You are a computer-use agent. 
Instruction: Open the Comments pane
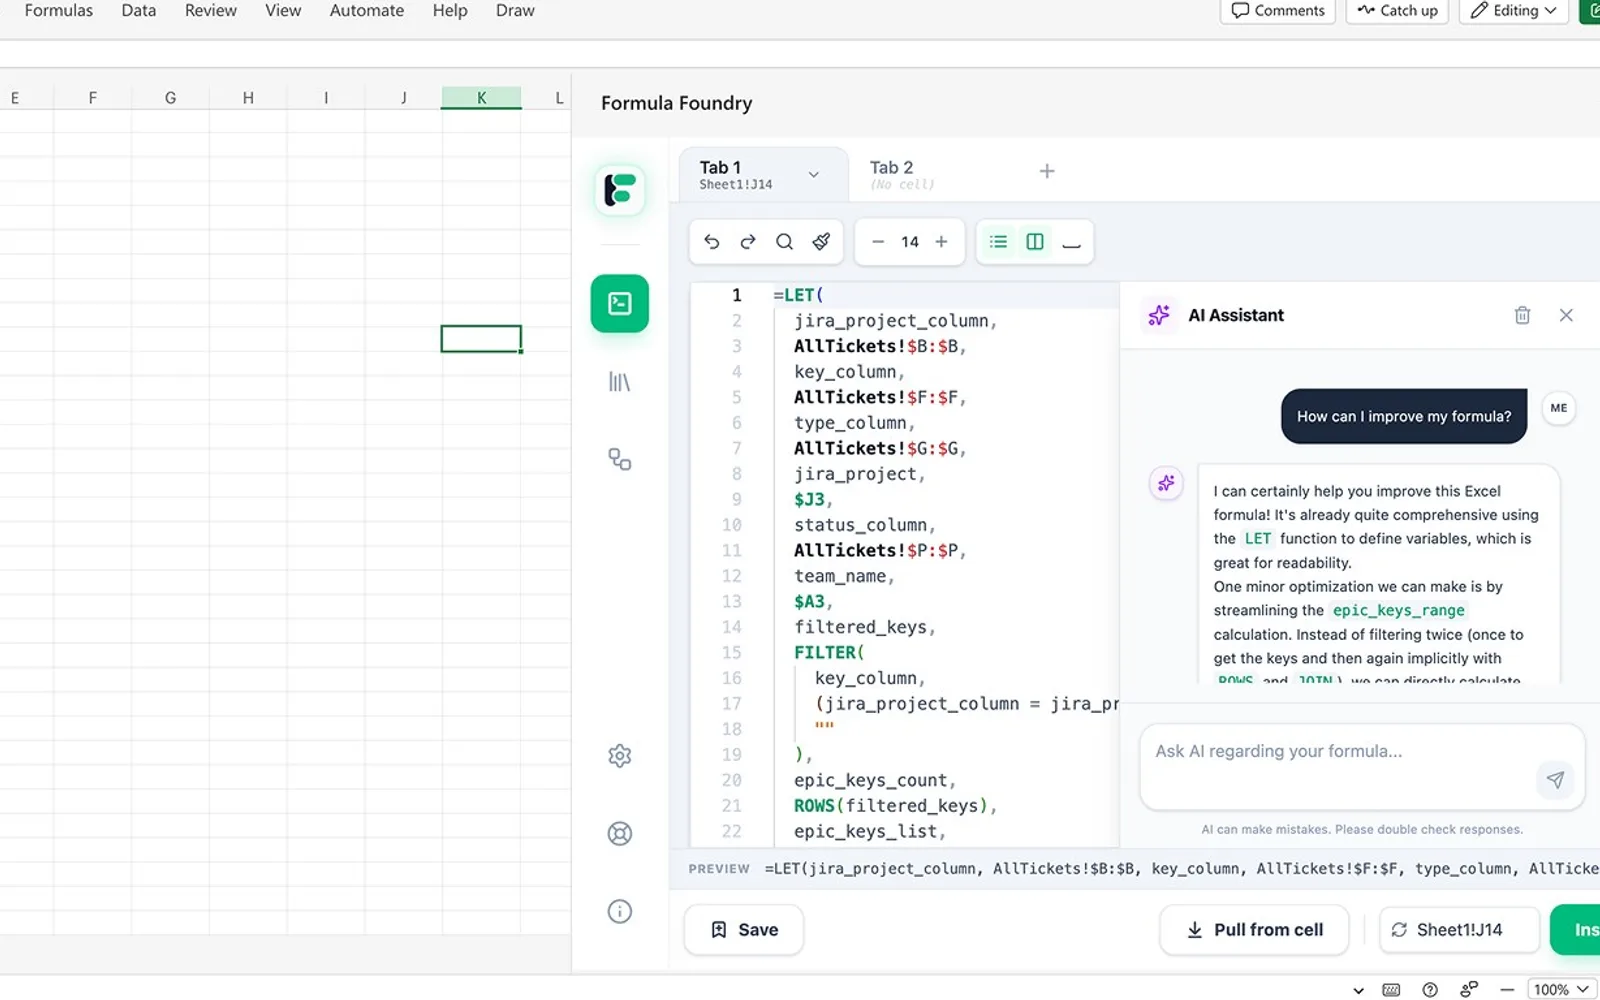click(x=1278, y=11)
